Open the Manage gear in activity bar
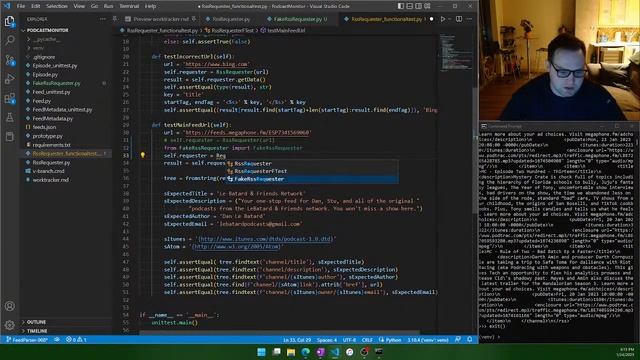640x360 pixels. (9, 325)
